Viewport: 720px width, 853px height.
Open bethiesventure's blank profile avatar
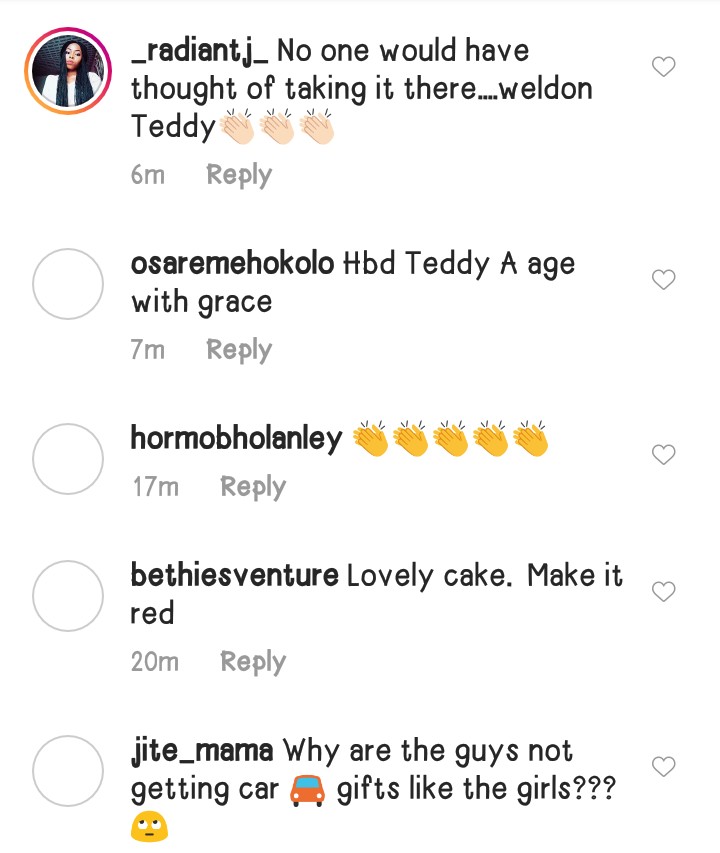tap(68, 596)
